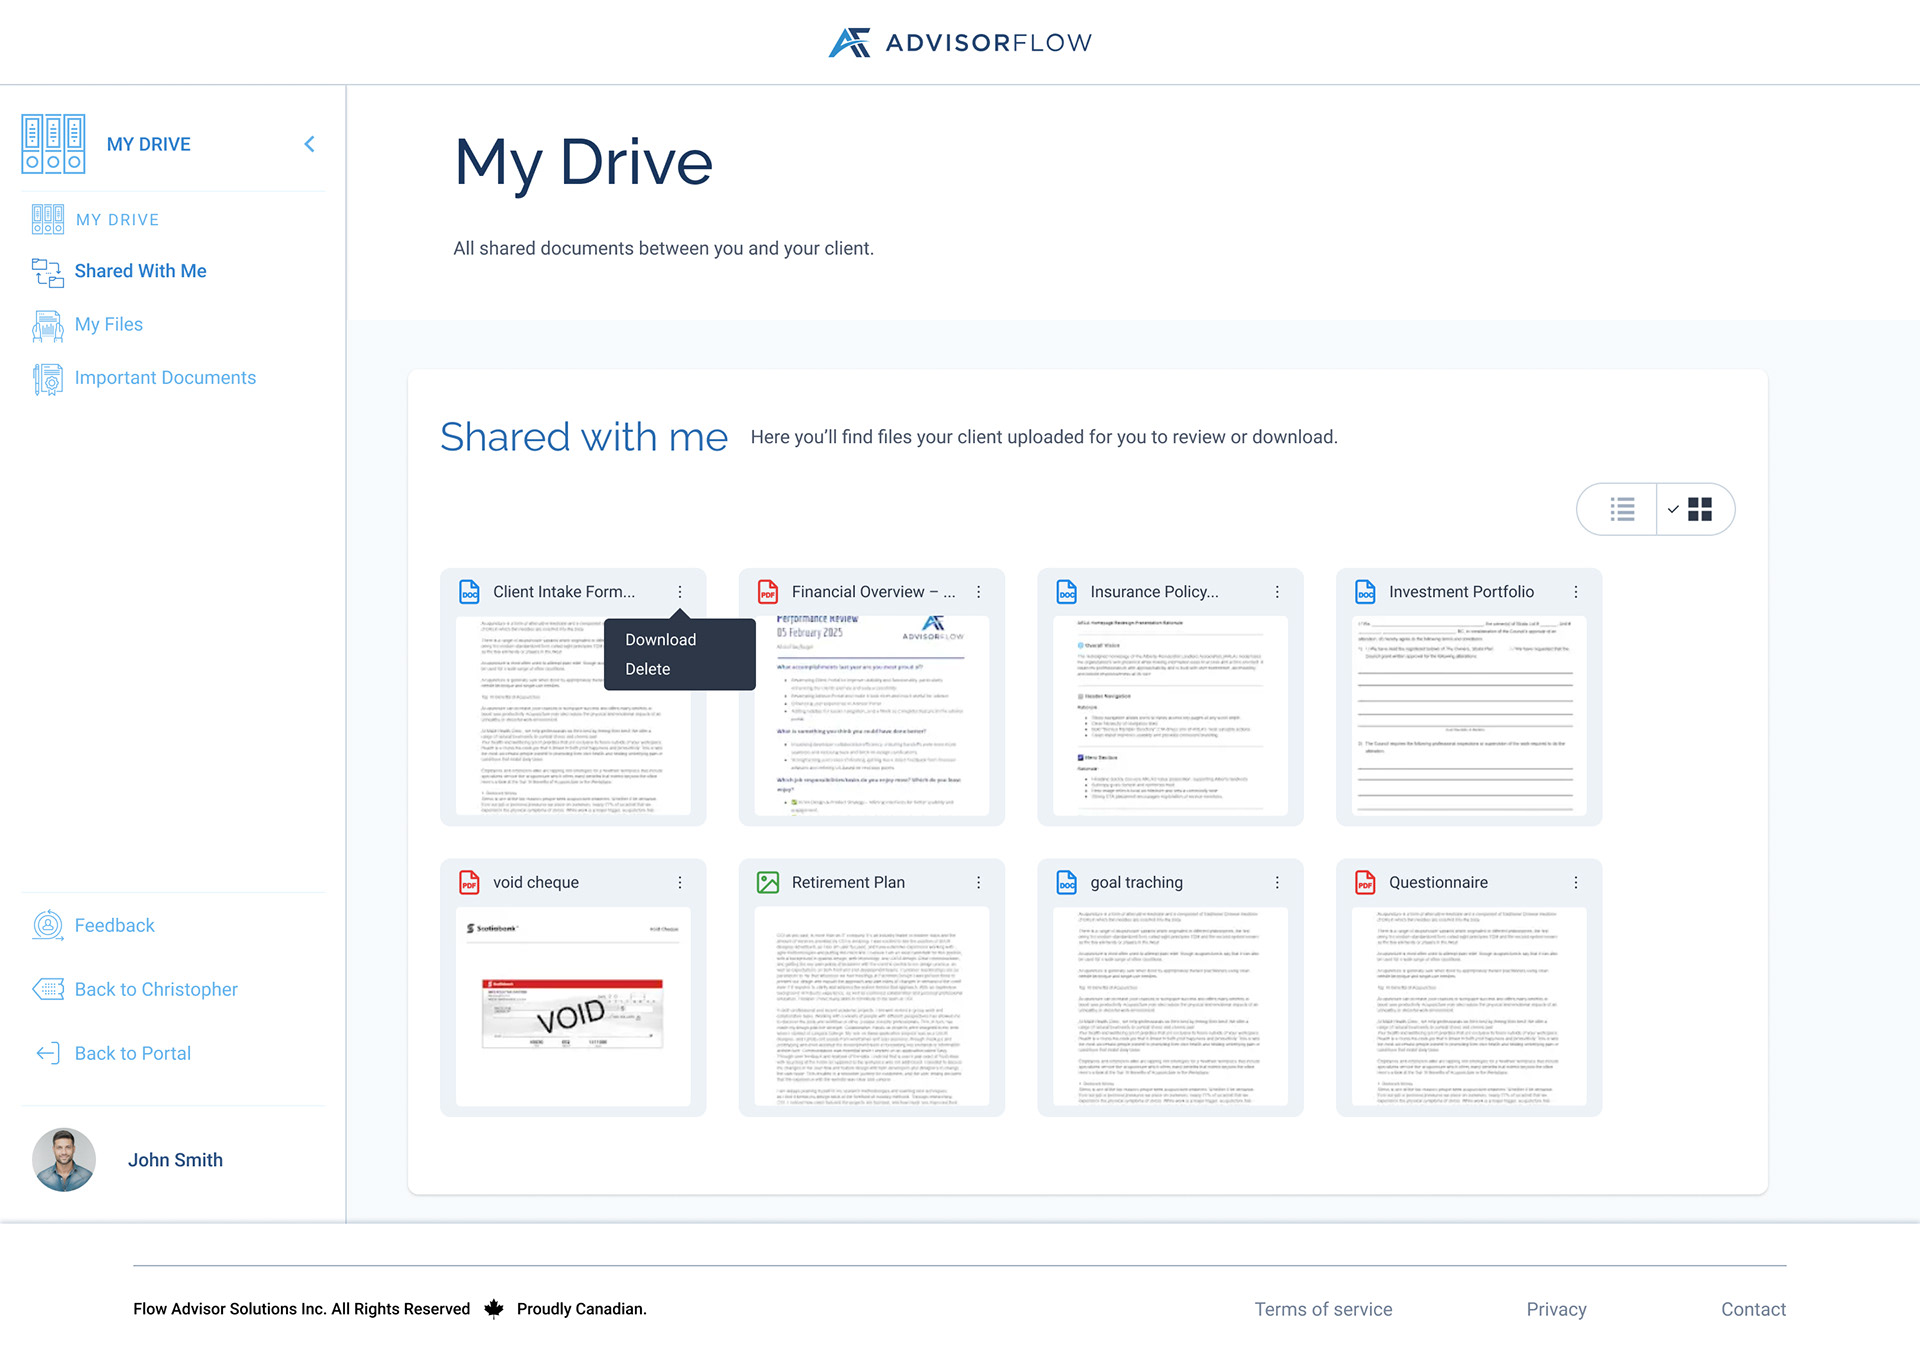Click the AdvisorFlow logo

(959, 41)
